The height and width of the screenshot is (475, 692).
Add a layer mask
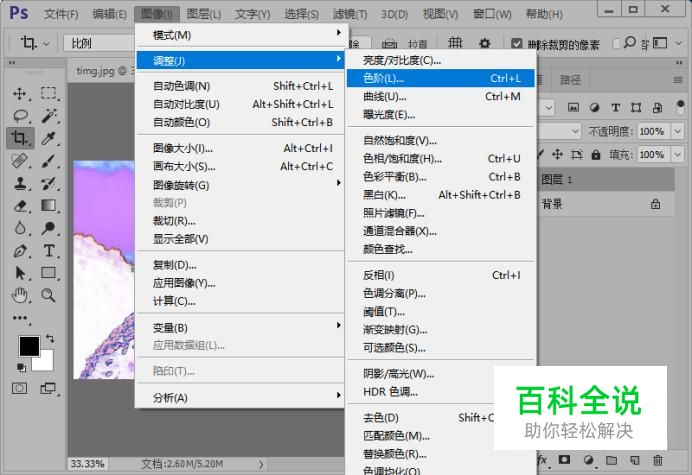point(564,460)
